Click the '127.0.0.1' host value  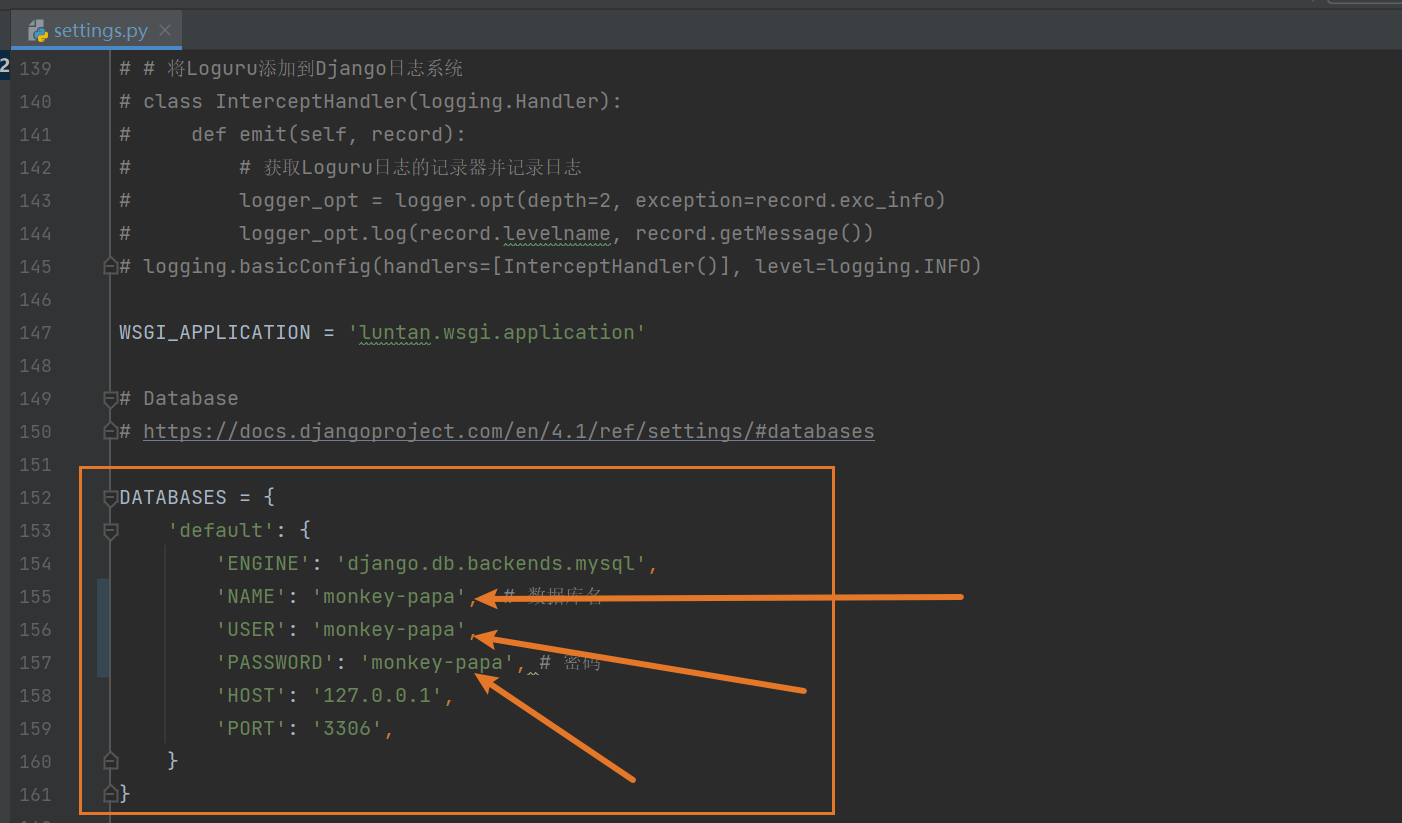pos(377,696)
